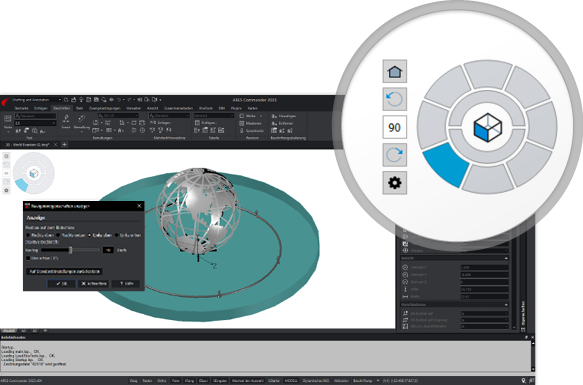Click the center cube of the enlarged navigator

click(487, 127)
